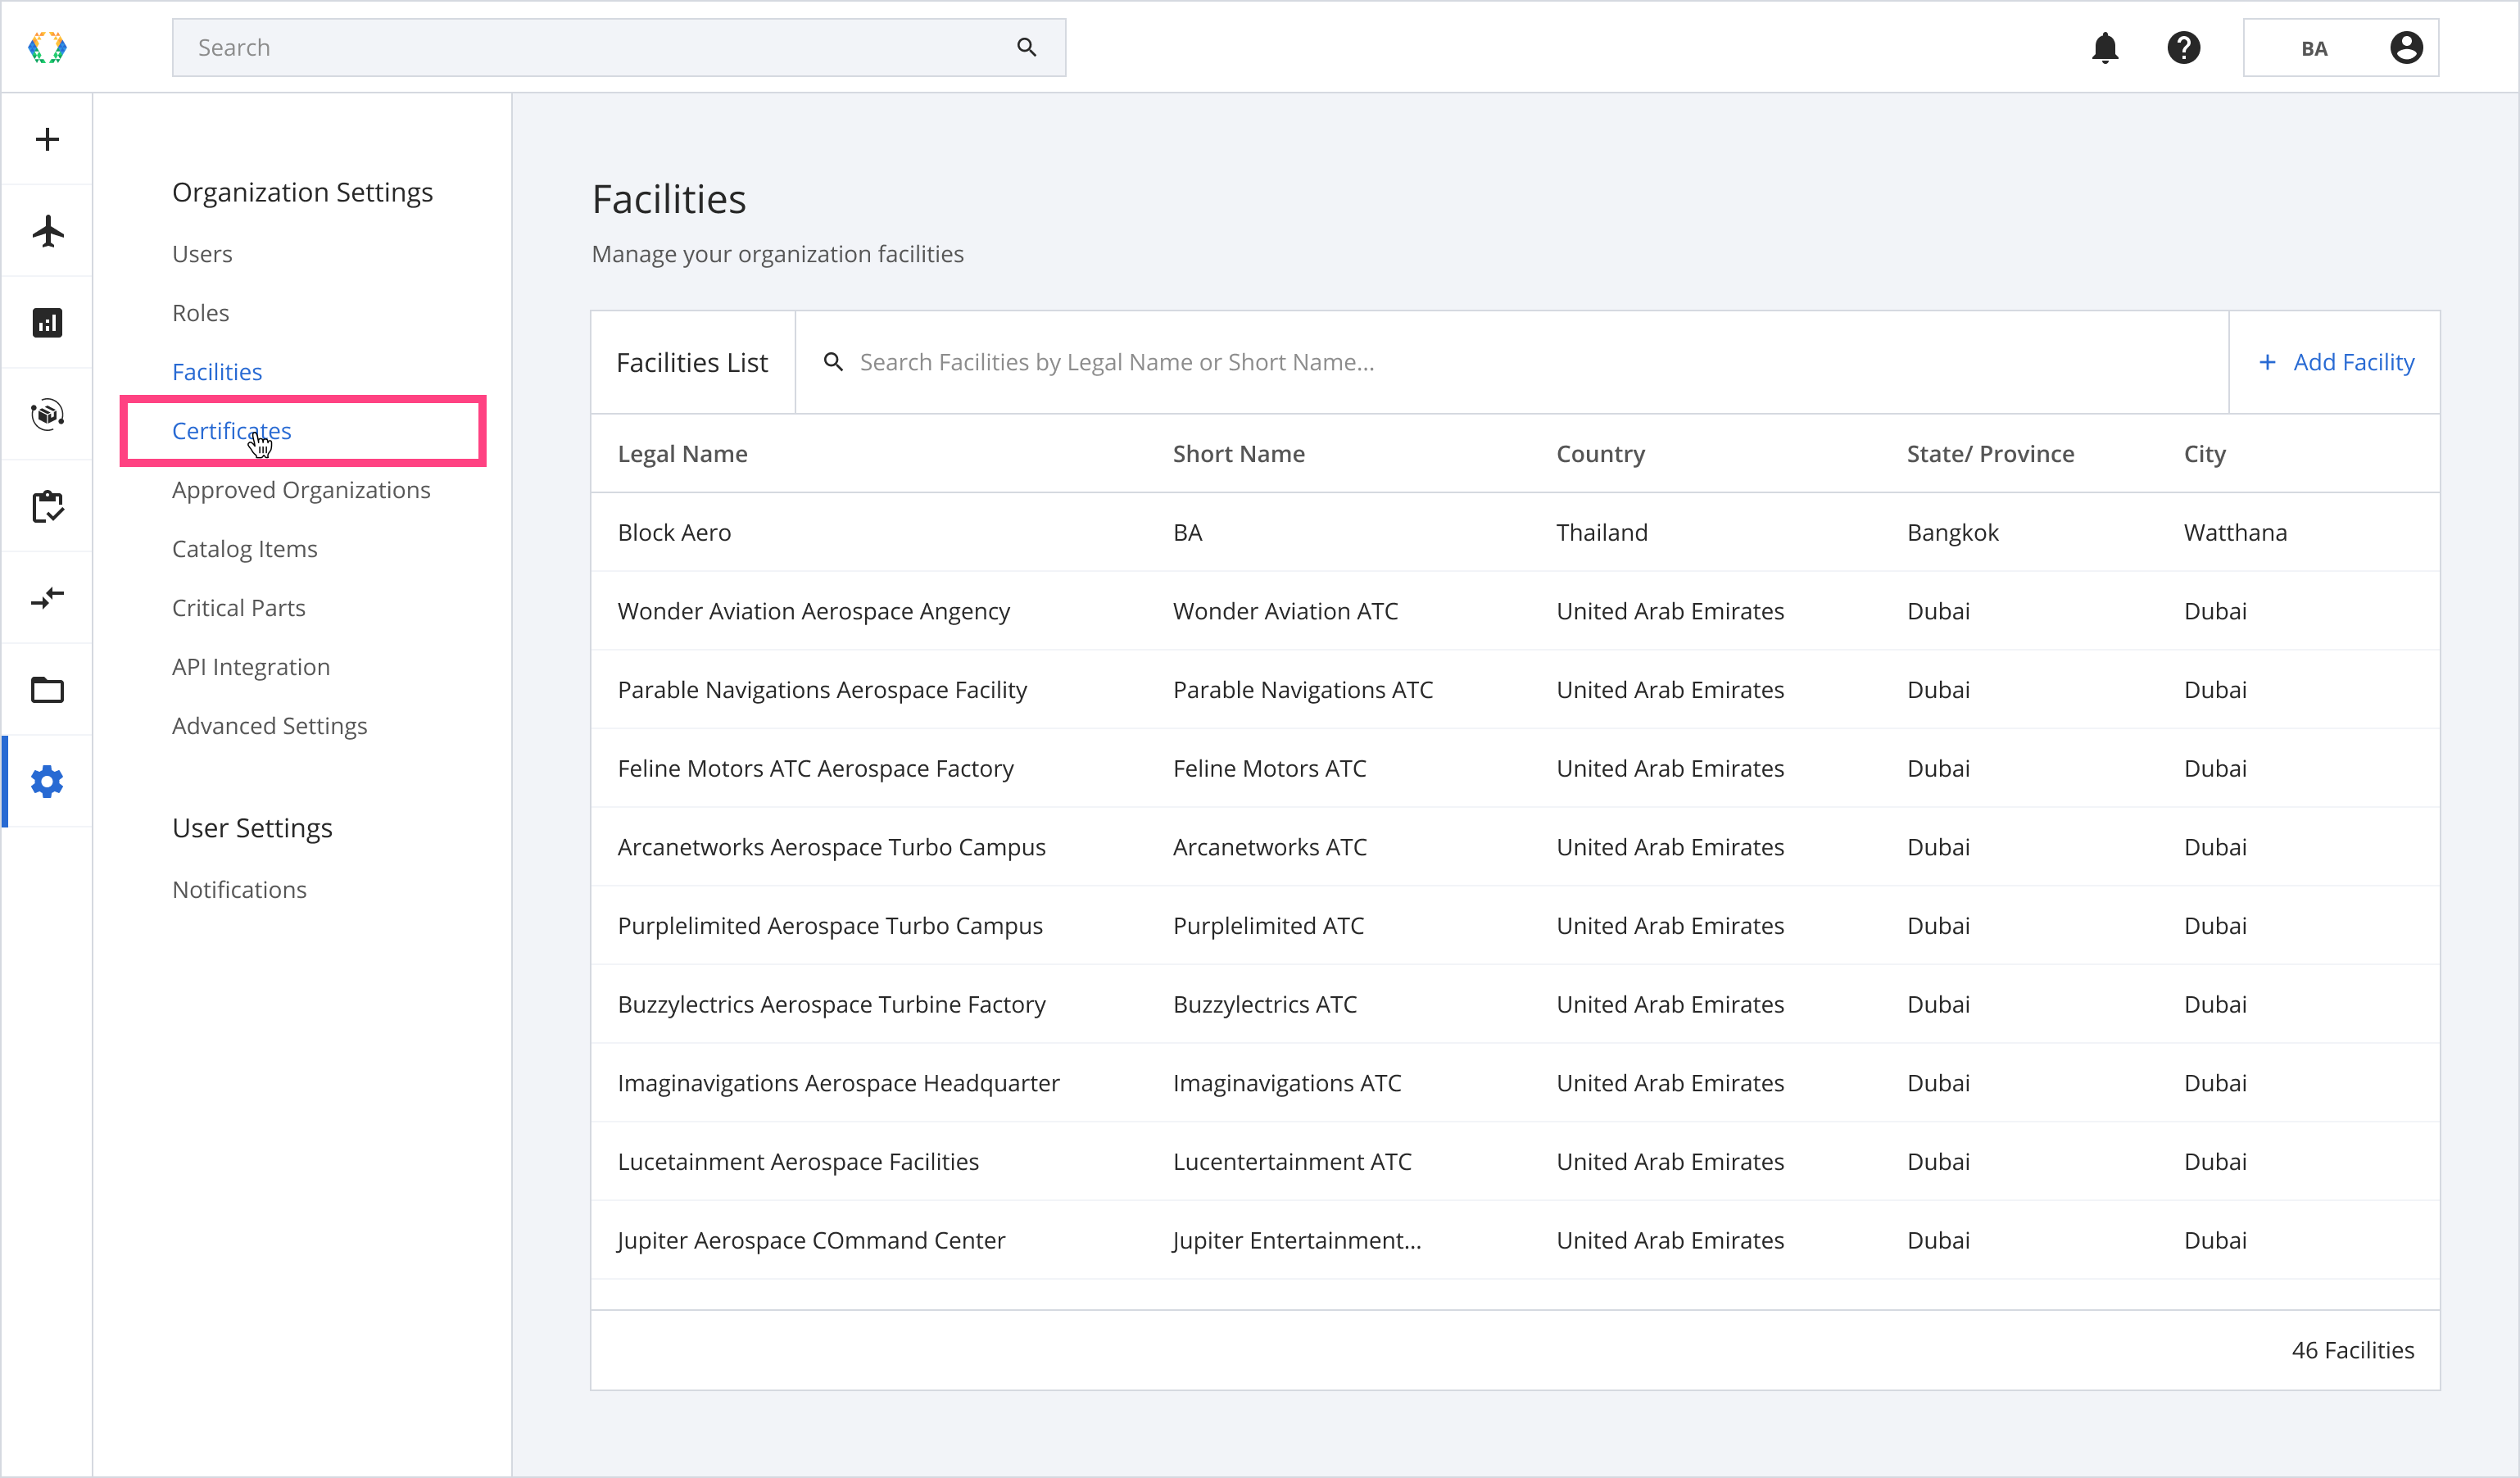Focus the top global Search field

pos(619,47)
